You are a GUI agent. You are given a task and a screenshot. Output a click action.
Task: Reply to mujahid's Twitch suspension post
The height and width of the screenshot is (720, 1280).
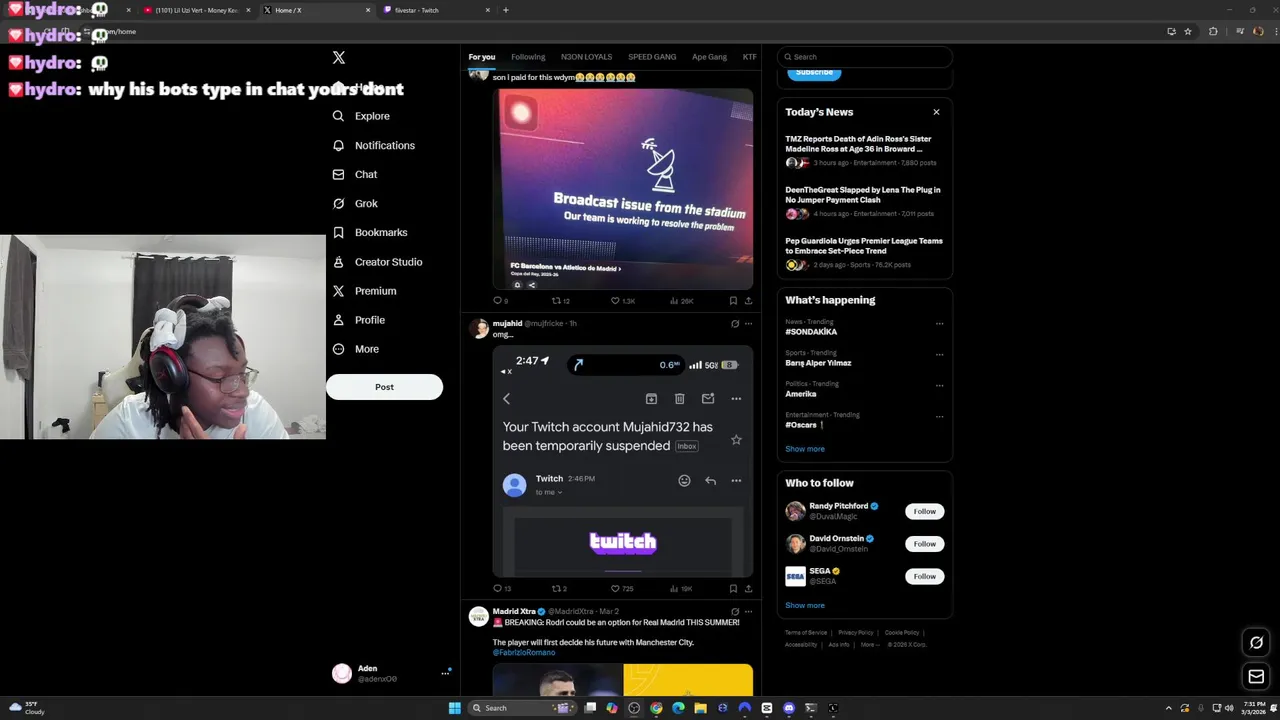click(502, 588)
